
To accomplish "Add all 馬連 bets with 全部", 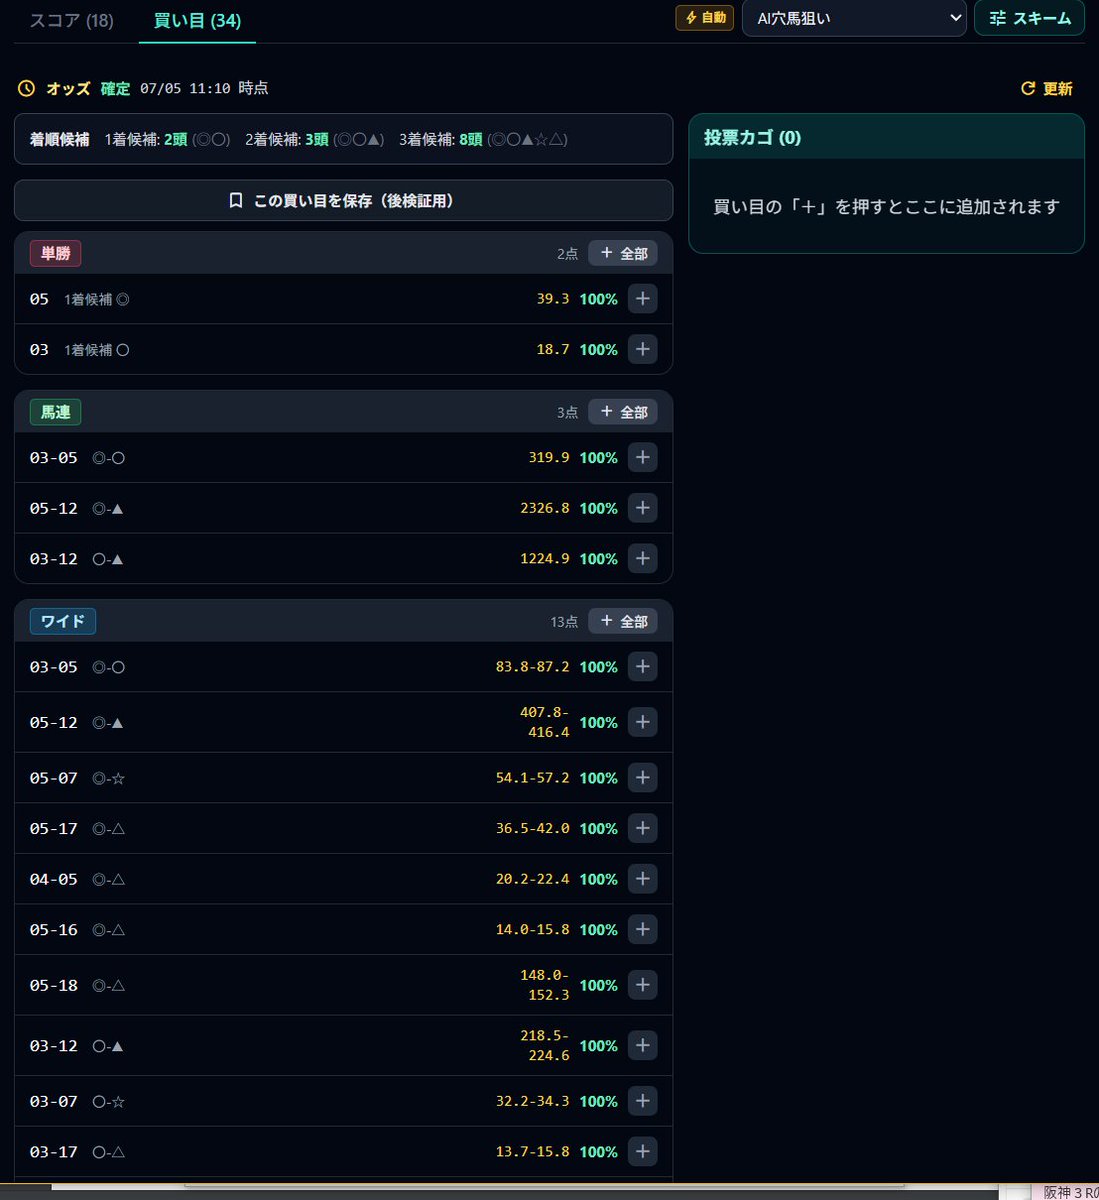I will (x=622, y=412).
